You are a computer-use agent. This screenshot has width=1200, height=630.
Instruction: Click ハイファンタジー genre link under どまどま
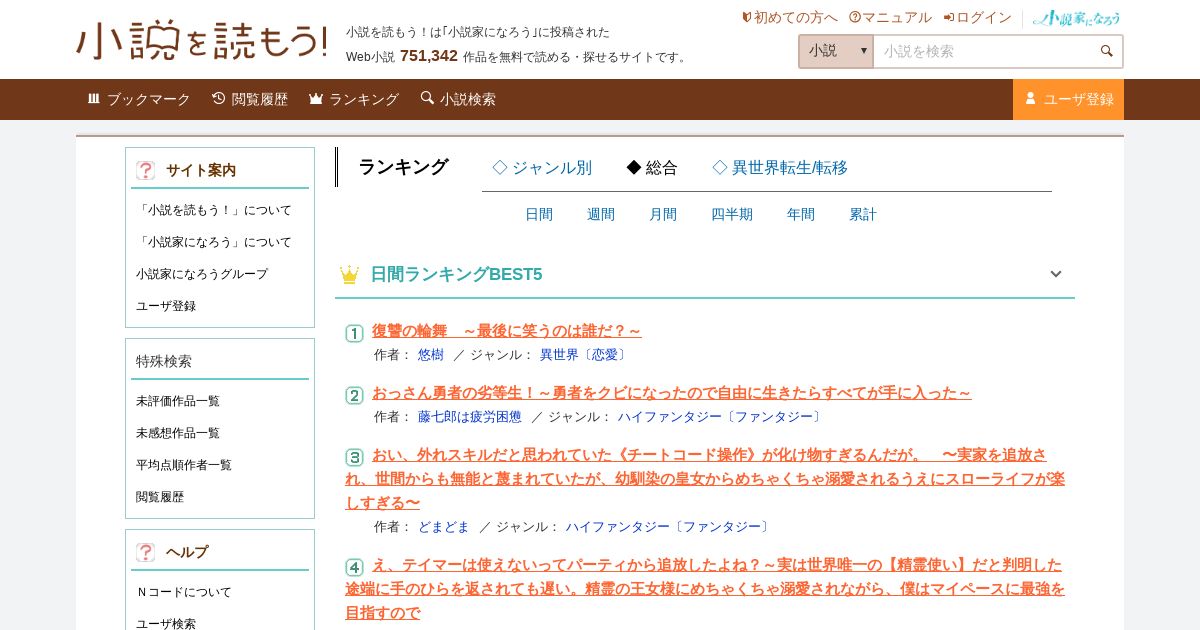pos(669,527)
